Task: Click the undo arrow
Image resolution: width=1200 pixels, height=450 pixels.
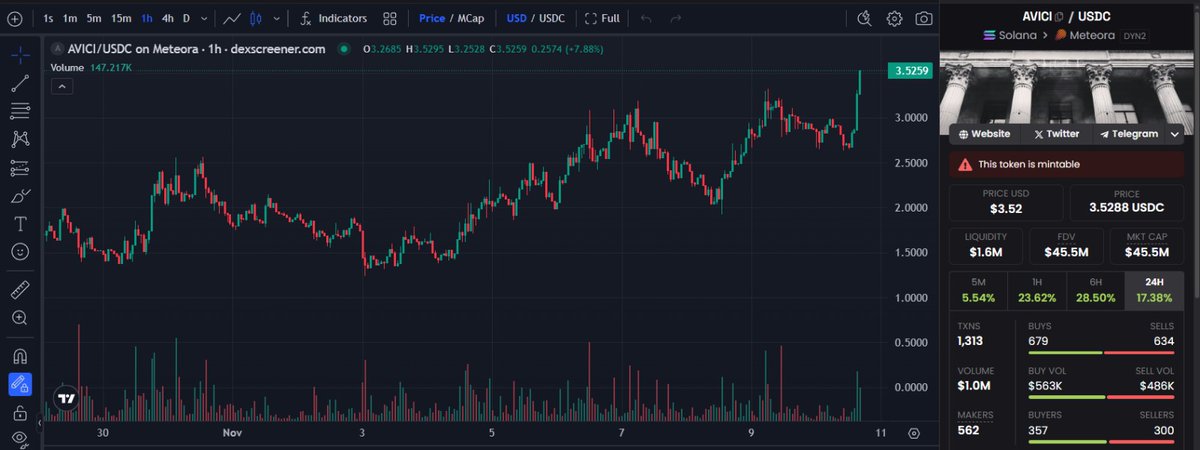Action: 646,18
